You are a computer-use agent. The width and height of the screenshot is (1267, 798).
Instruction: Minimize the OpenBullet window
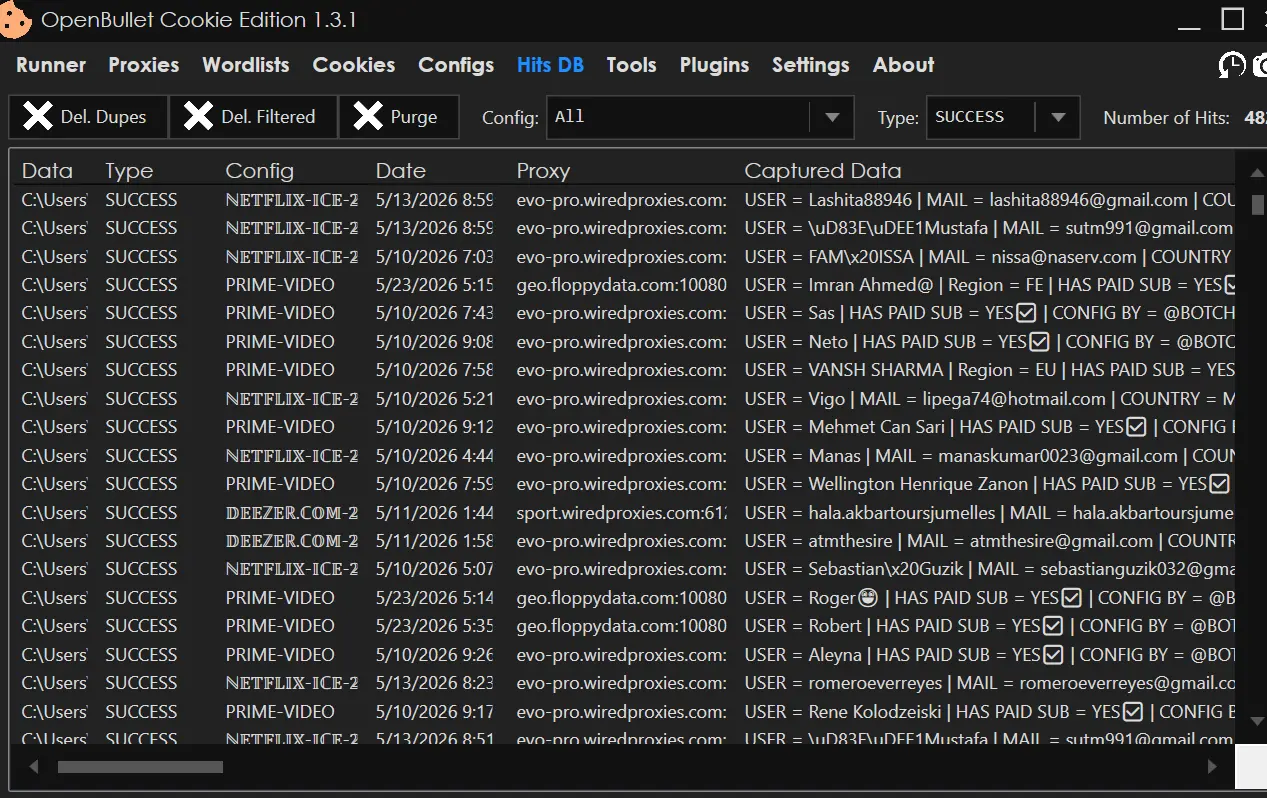pos(1190,27)
